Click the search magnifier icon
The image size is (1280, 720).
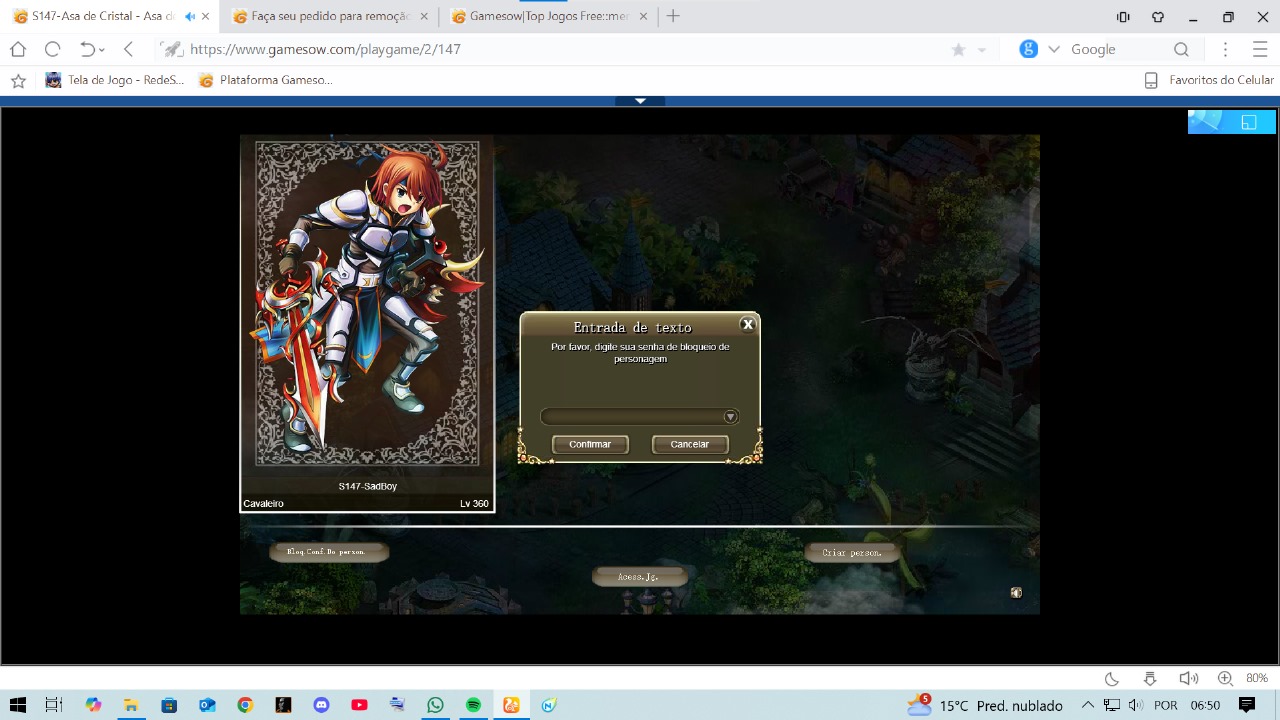point(1181,49)
